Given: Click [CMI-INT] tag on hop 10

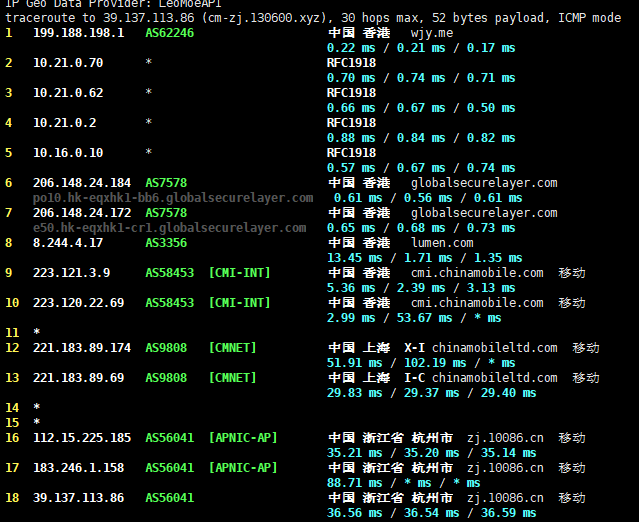Looking at the screenshot, I should pos(240,303).
